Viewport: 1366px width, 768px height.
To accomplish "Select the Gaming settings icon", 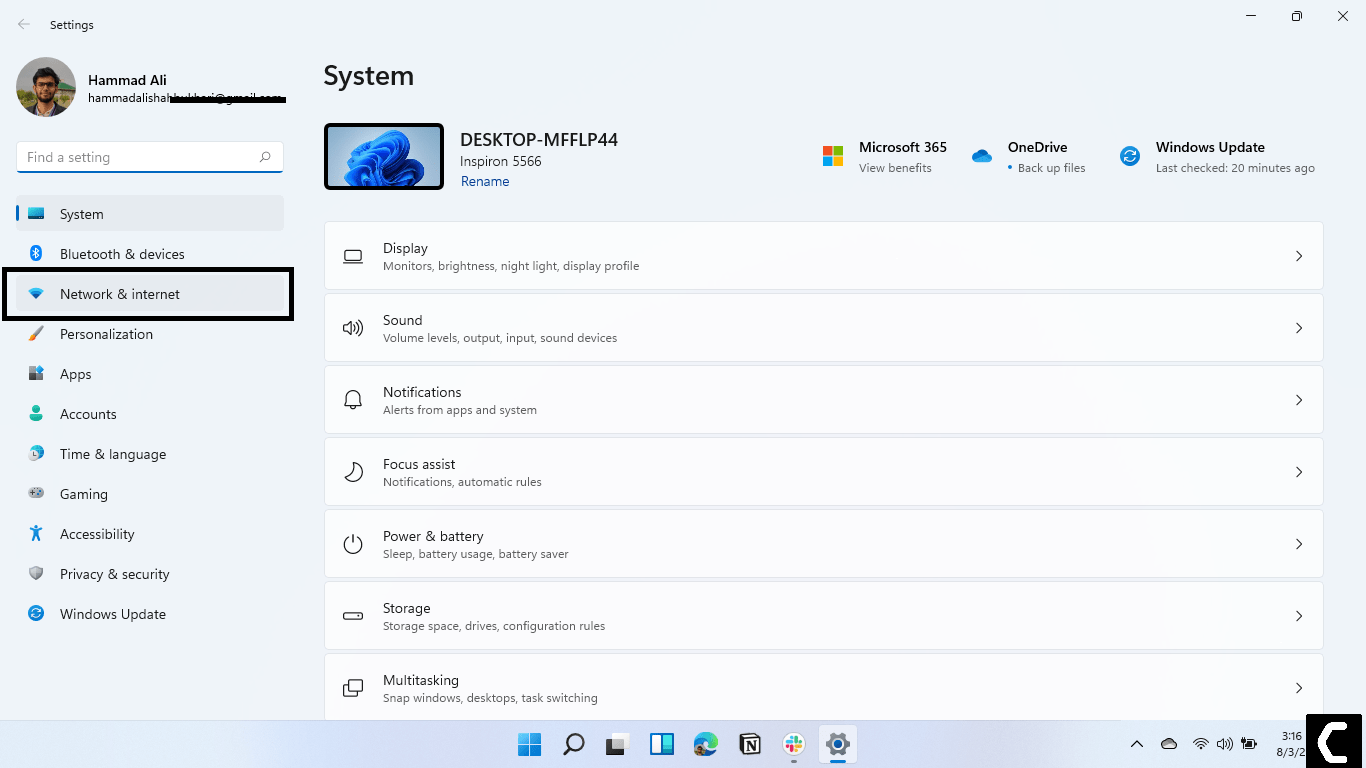I will [36, 493].
